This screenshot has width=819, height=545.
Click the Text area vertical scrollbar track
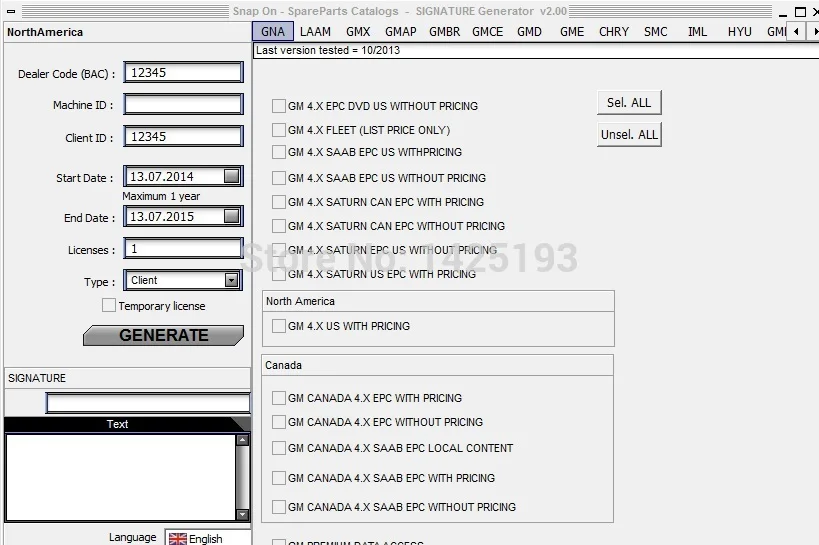(x=242, y=477)
